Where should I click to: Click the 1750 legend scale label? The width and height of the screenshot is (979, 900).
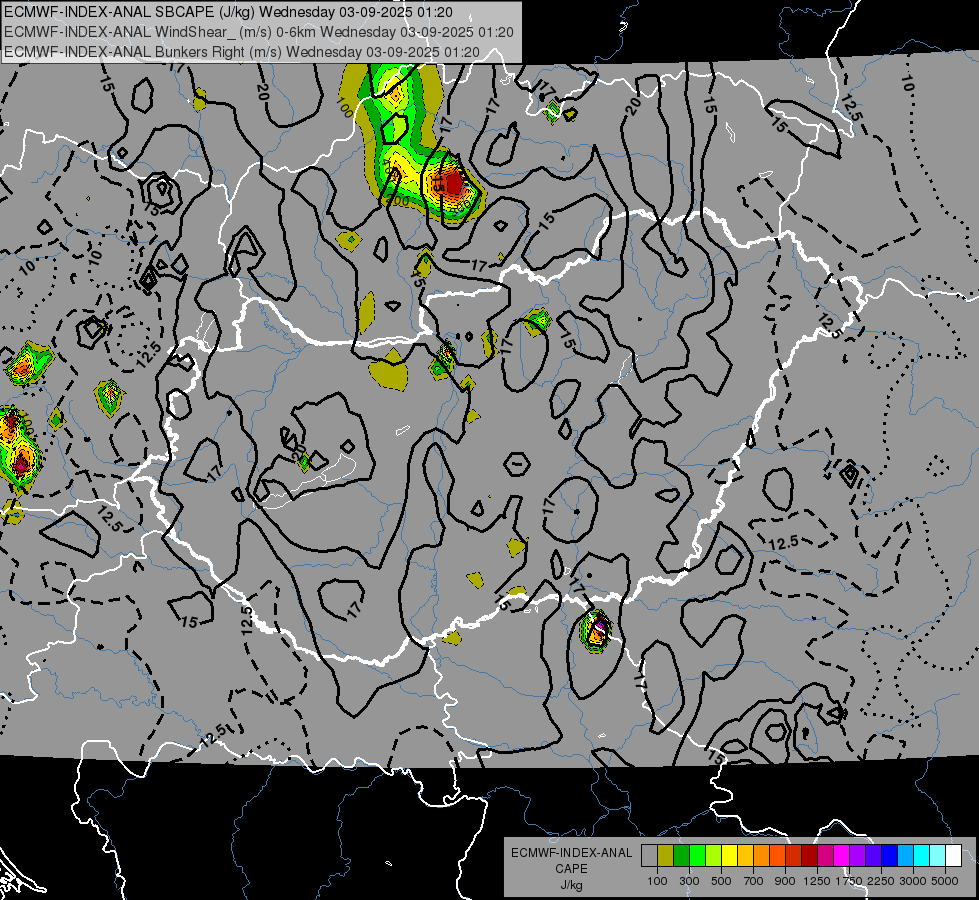(849, 881)
